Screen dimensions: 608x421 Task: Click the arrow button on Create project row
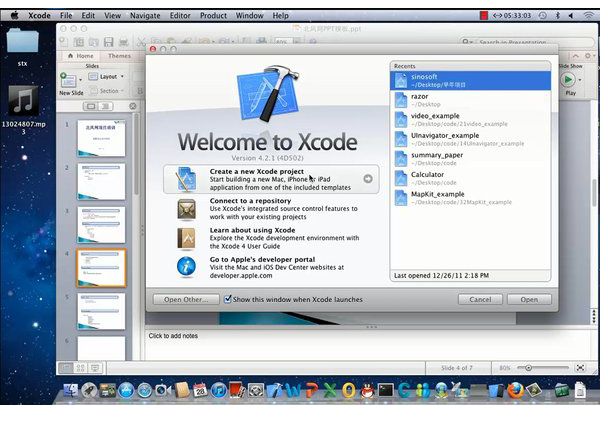(x=368, y=179)
